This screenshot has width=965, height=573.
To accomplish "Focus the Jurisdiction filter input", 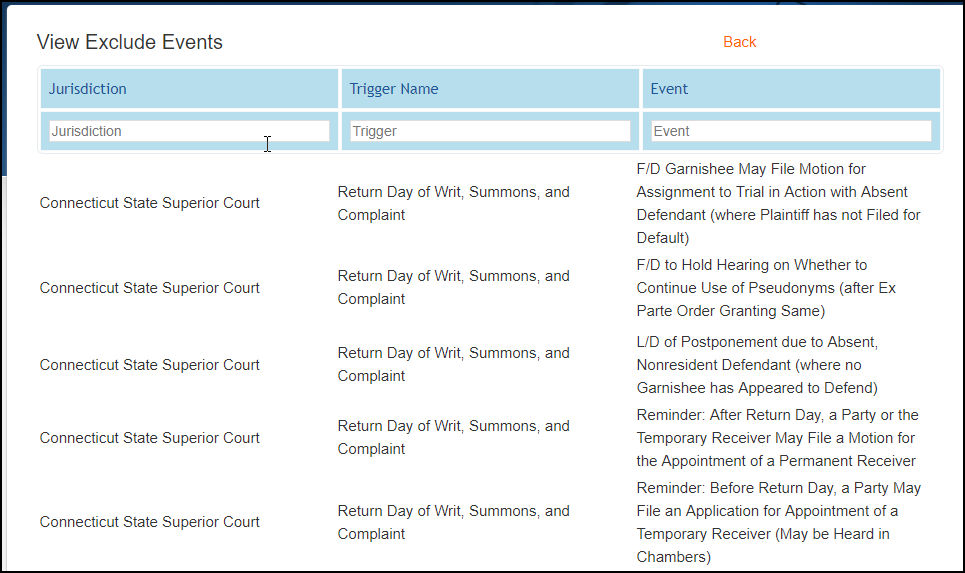I will [189, 131].
